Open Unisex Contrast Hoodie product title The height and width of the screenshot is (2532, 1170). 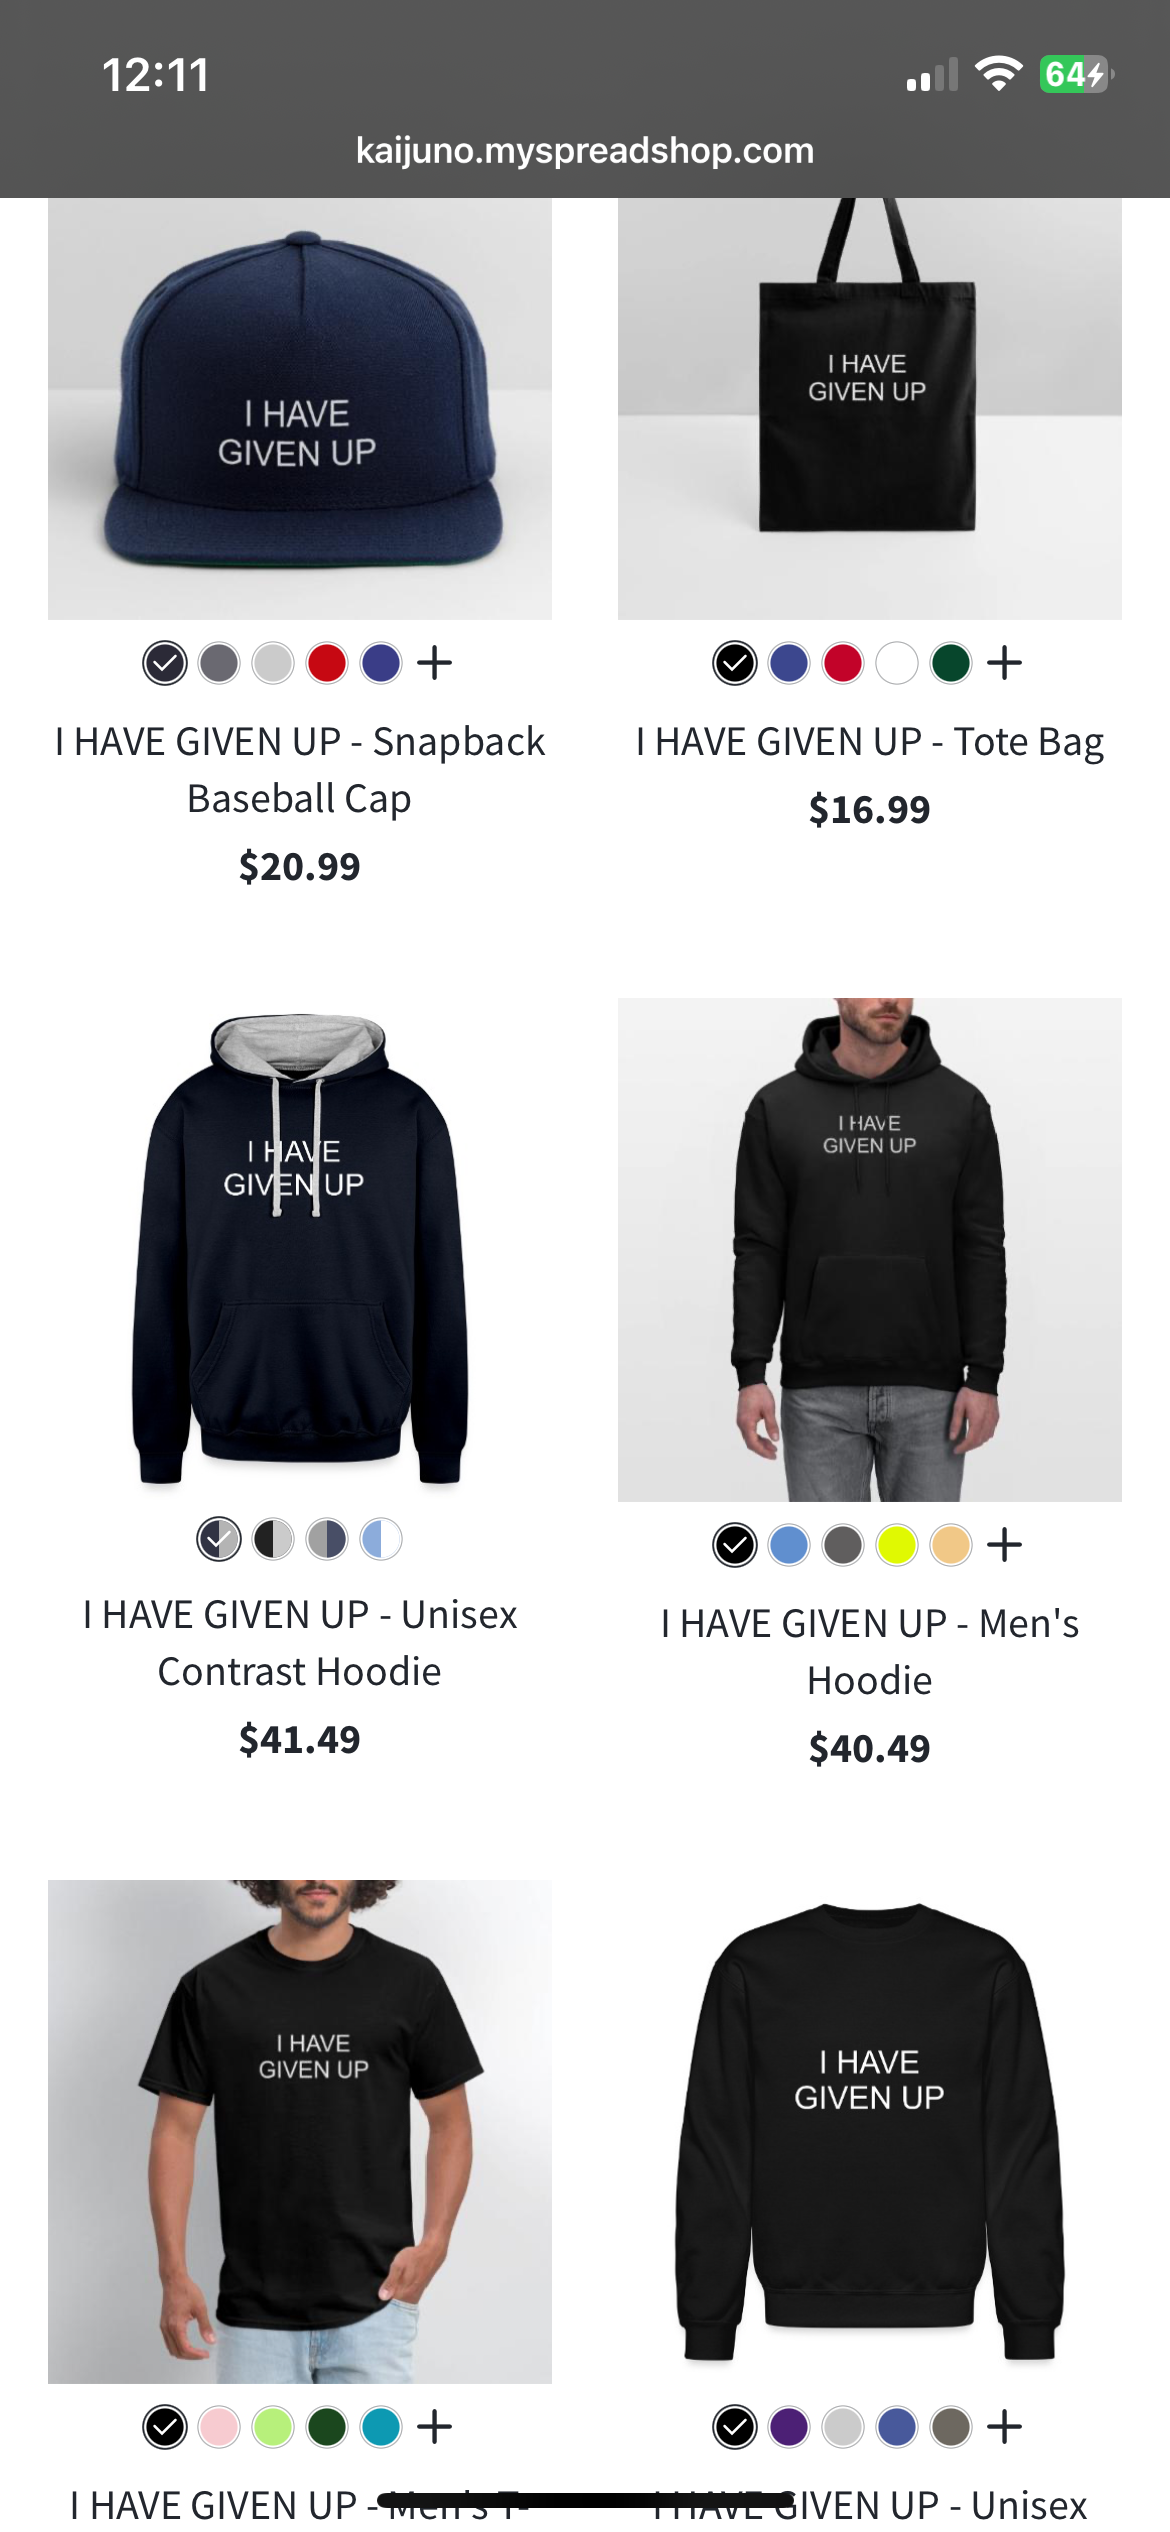click(300, 1643)
